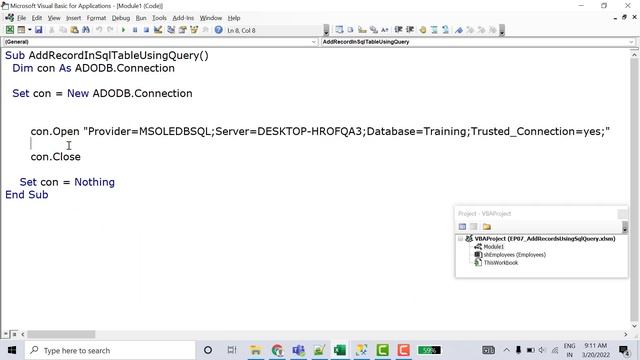The height and width of the screenshot is (360, 640).
Task: Click the Undo toolbar icon
Action: pyautogui.click(x=99, y=30)
